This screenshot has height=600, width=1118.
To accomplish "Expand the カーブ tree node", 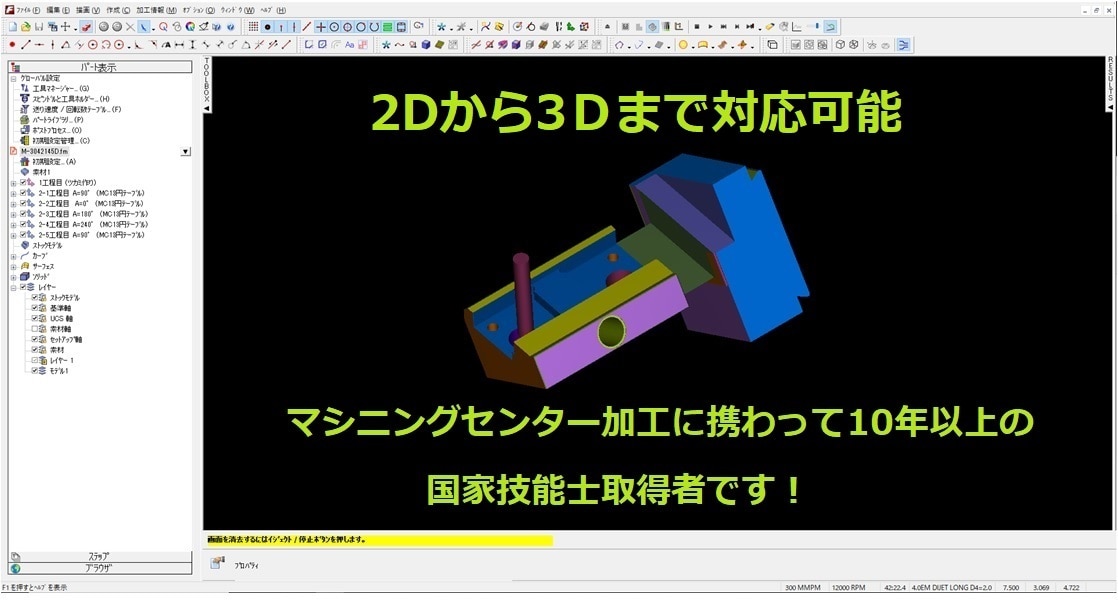I will click(14, 256).
